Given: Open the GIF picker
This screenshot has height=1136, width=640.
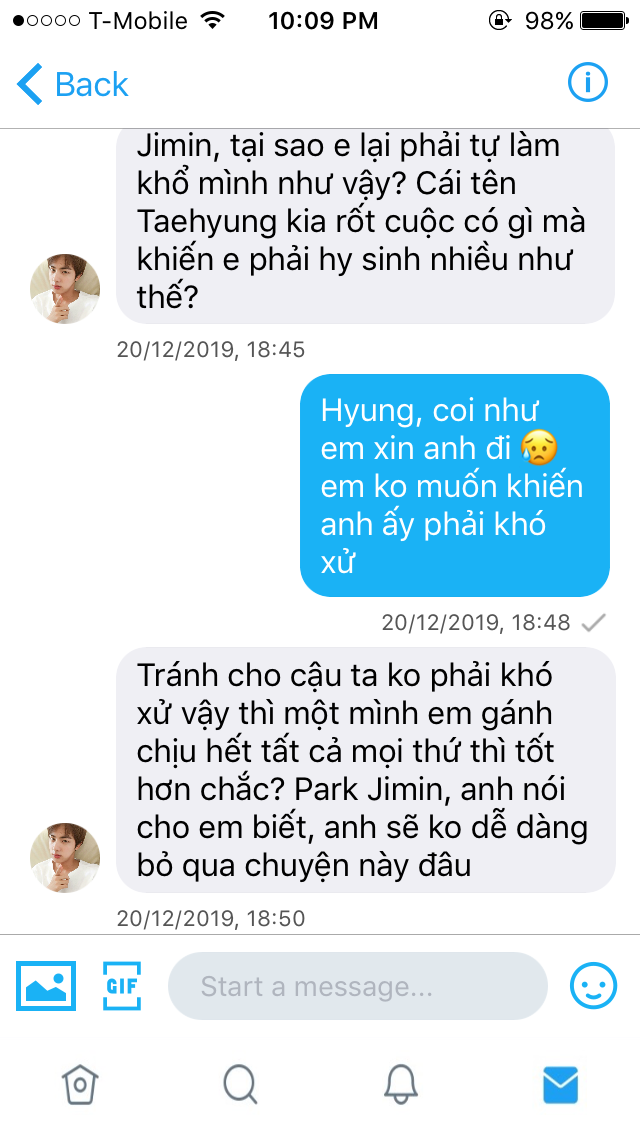Looking at the screenshot, I should point(122,985).
